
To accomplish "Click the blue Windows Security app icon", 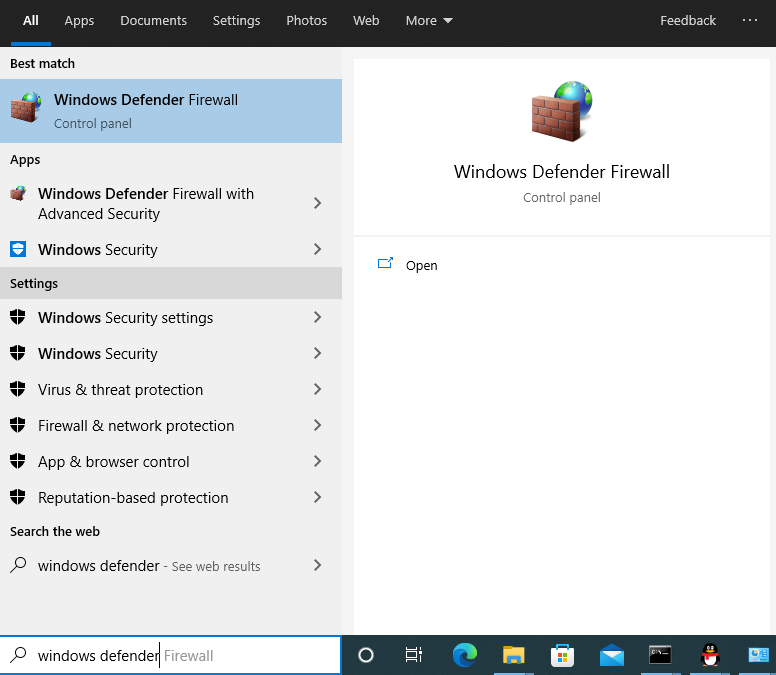I will [x=18, y=249].
